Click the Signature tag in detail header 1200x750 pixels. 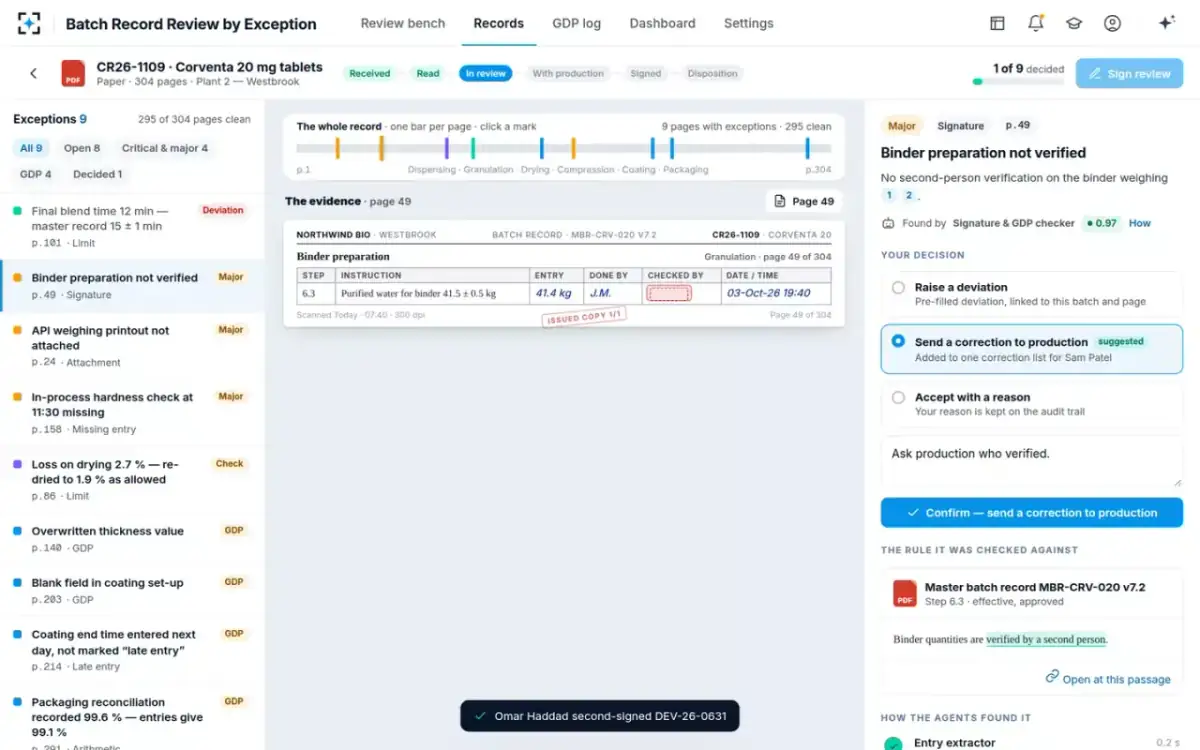coord(960,126)
